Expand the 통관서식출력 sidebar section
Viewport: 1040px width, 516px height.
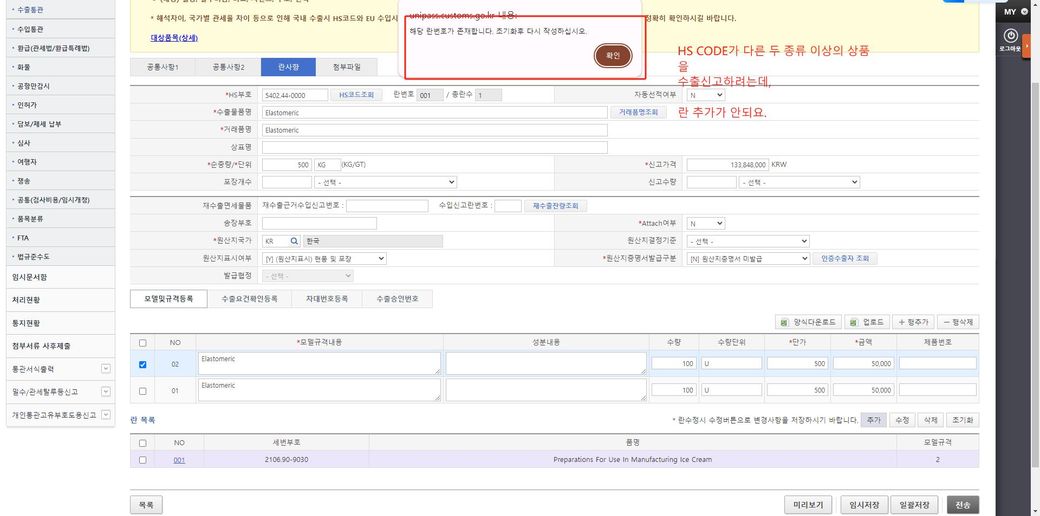tap(106, 368)
